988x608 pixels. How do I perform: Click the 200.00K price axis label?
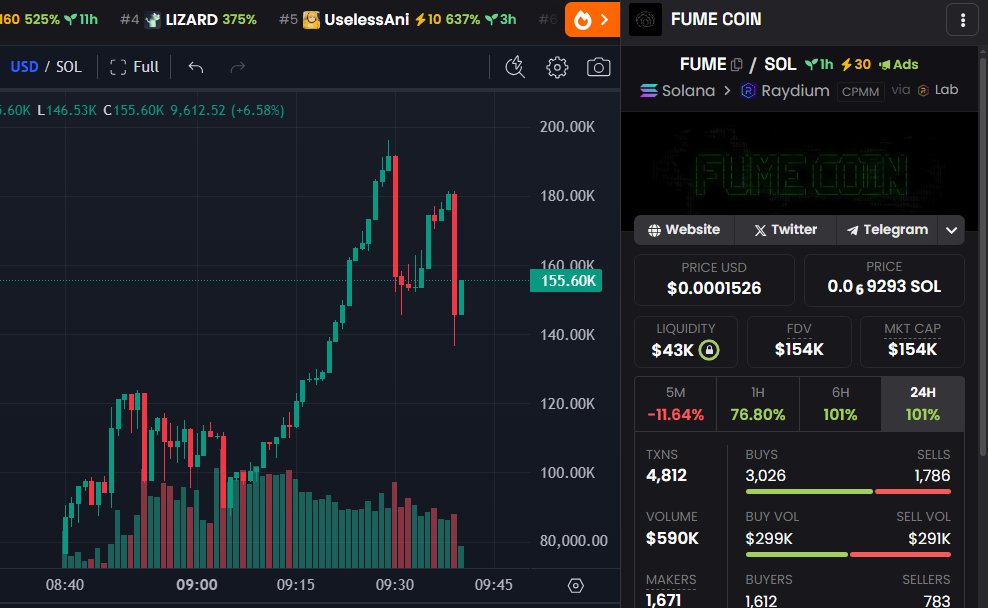point(567,127)
